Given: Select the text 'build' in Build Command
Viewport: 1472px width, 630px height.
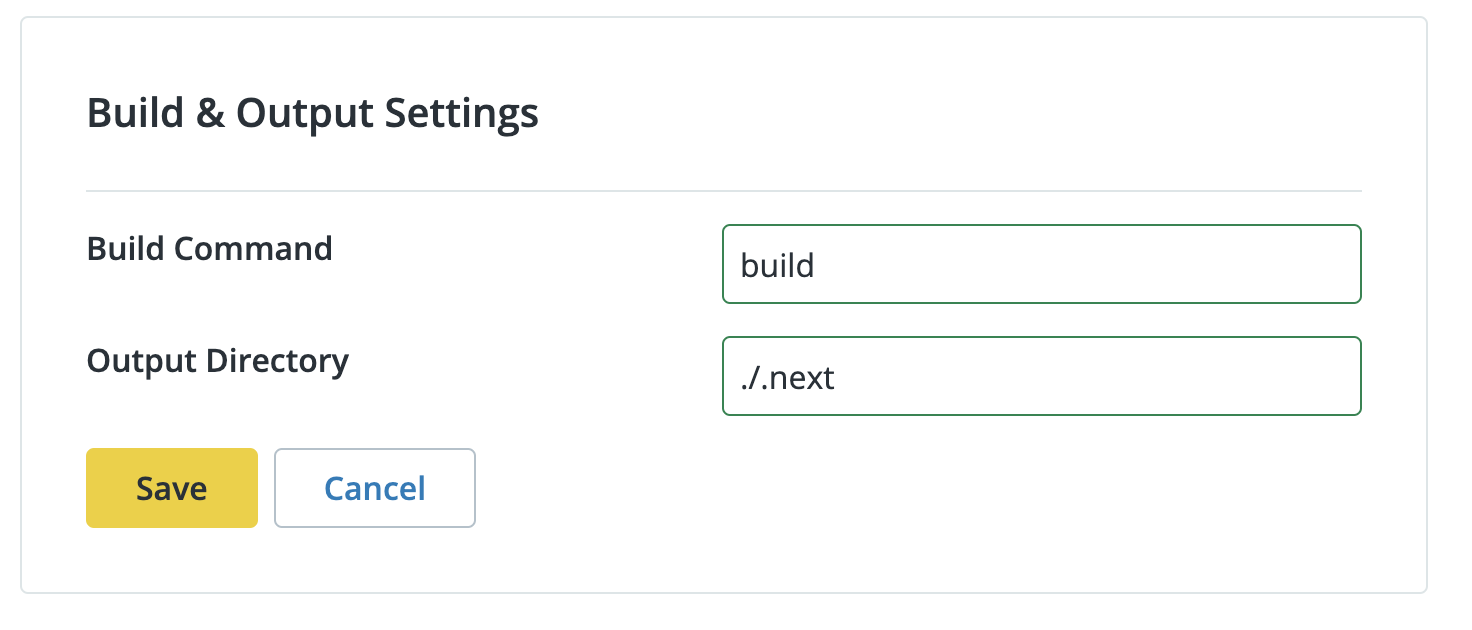Looking at the screenshot, I should point(776,264).
